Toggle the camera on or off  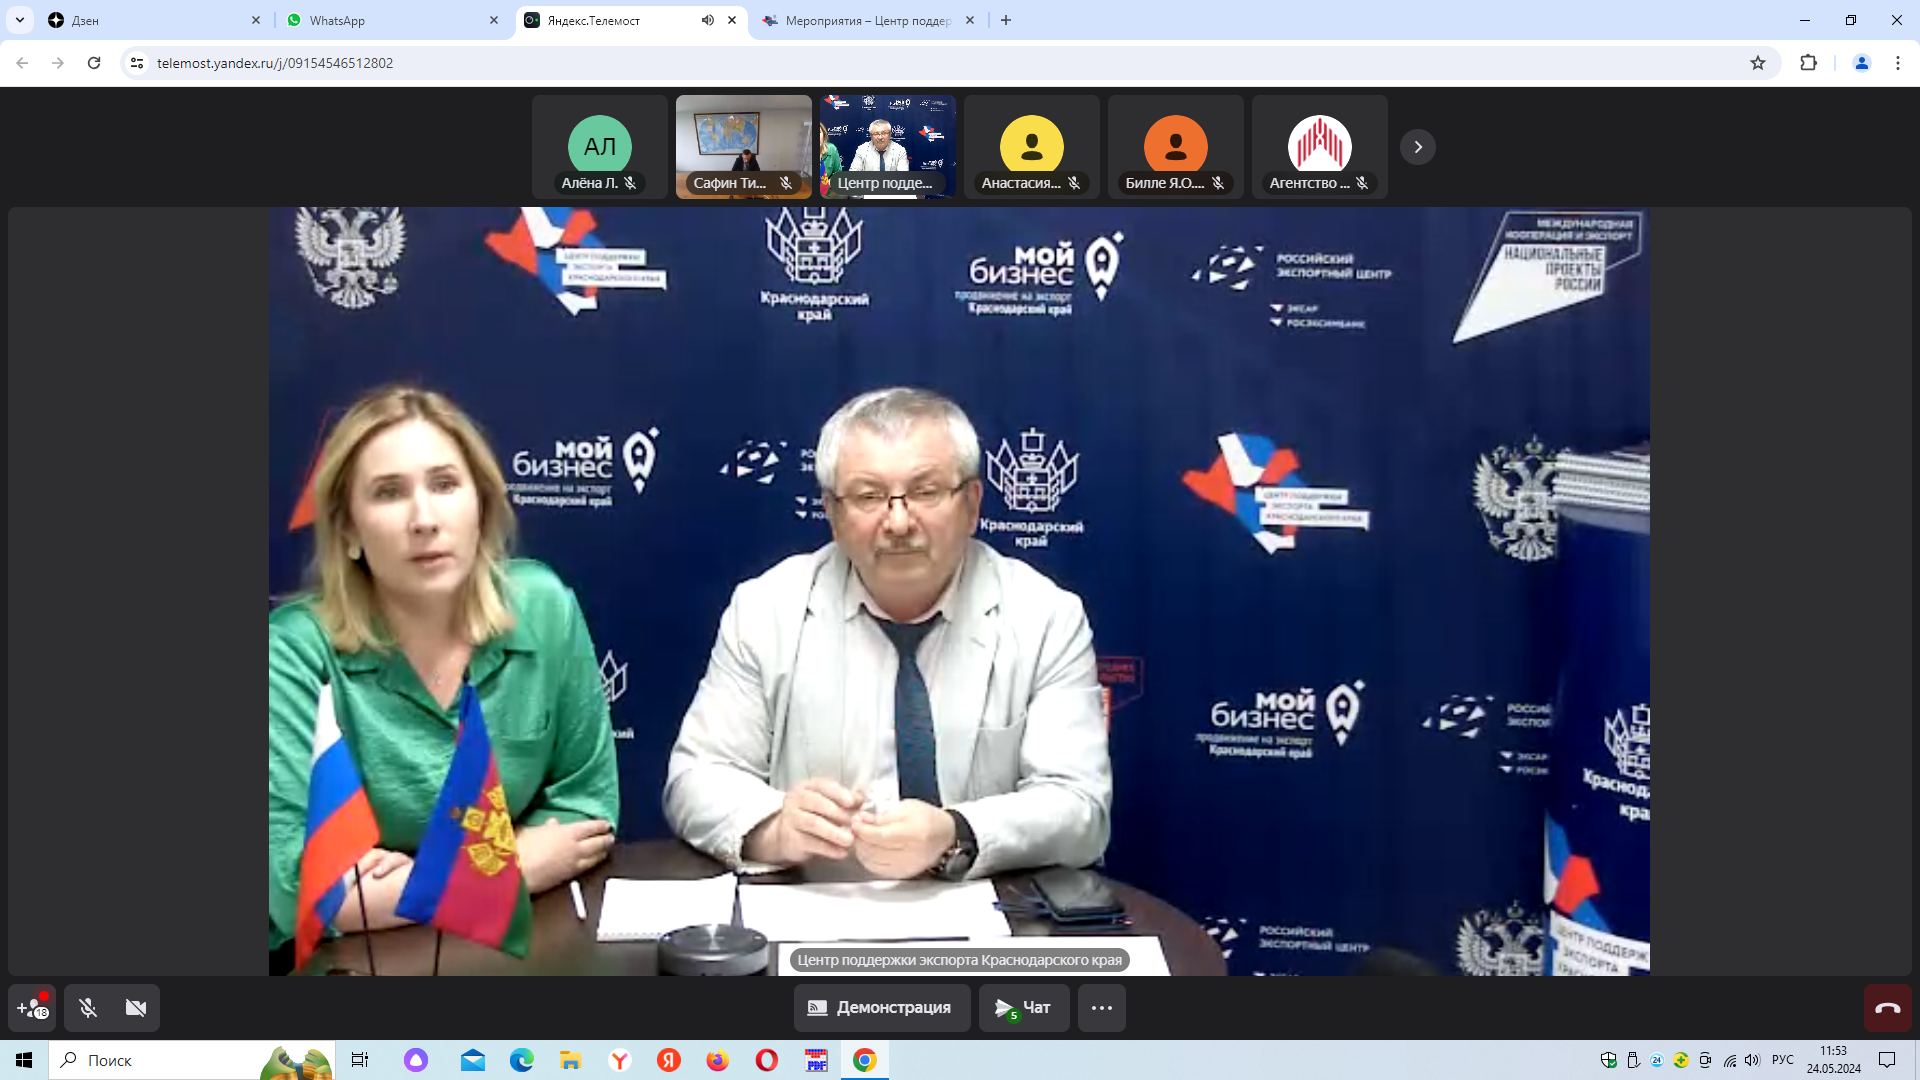(136, 1008)
